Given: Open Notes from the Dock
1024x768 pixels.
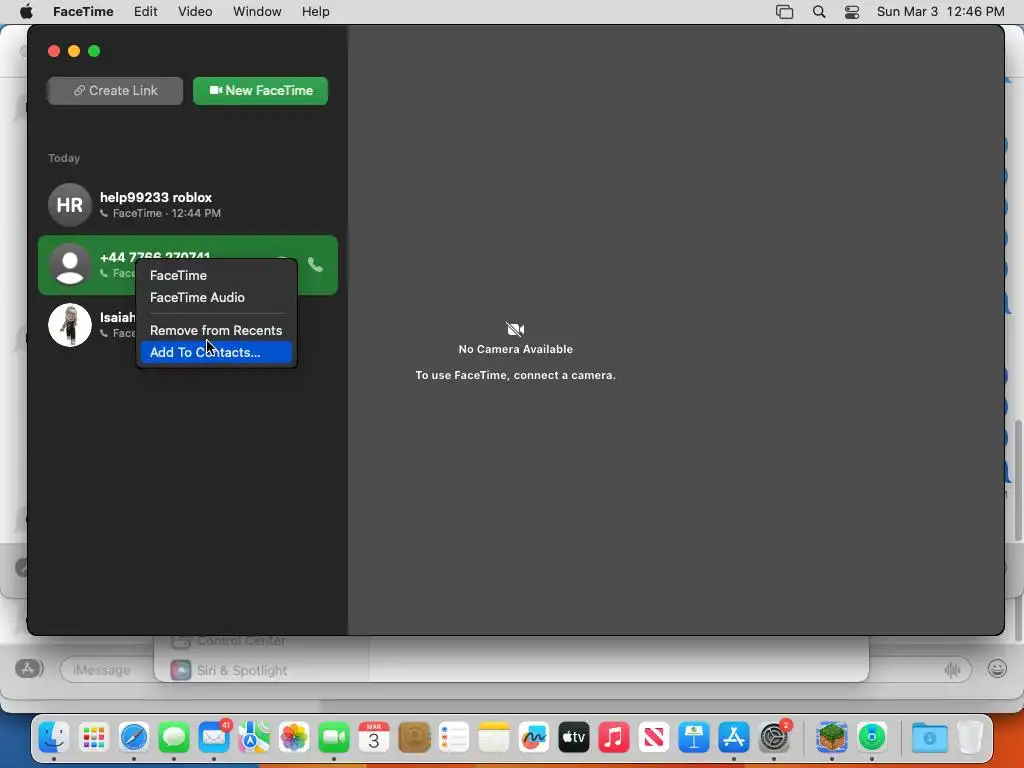Looking at the screenshot, I should pyautogui.click(x=494, y=738).
